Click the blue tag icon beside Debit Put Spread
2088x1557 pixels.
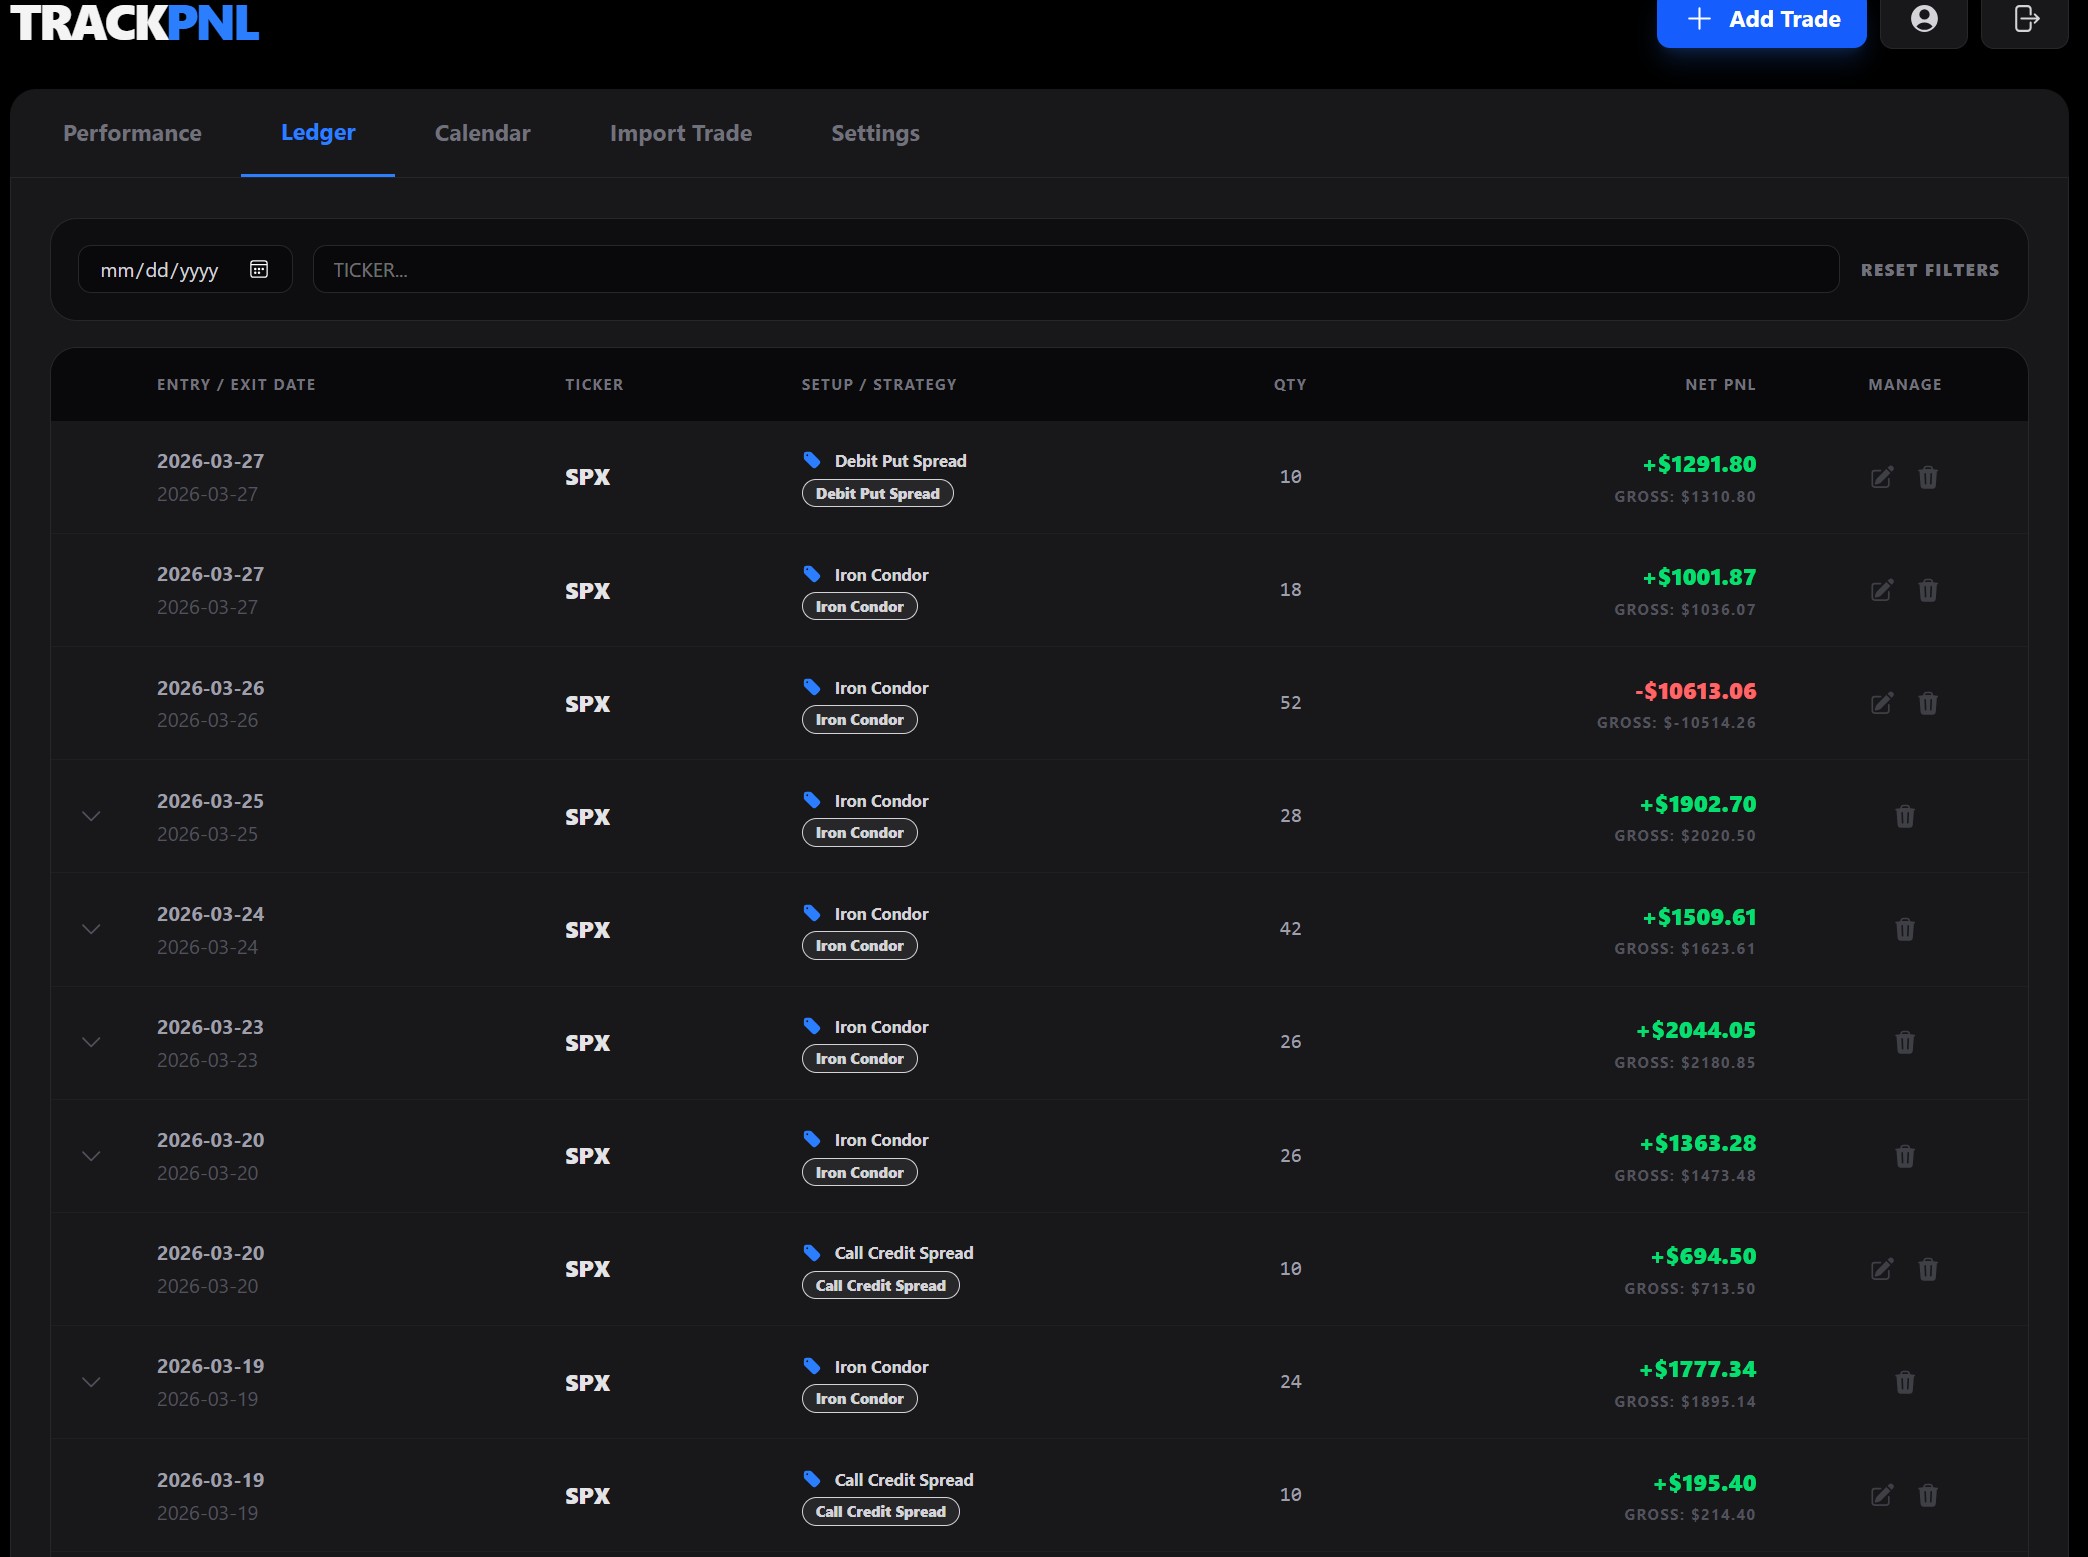tap(813, 460)
